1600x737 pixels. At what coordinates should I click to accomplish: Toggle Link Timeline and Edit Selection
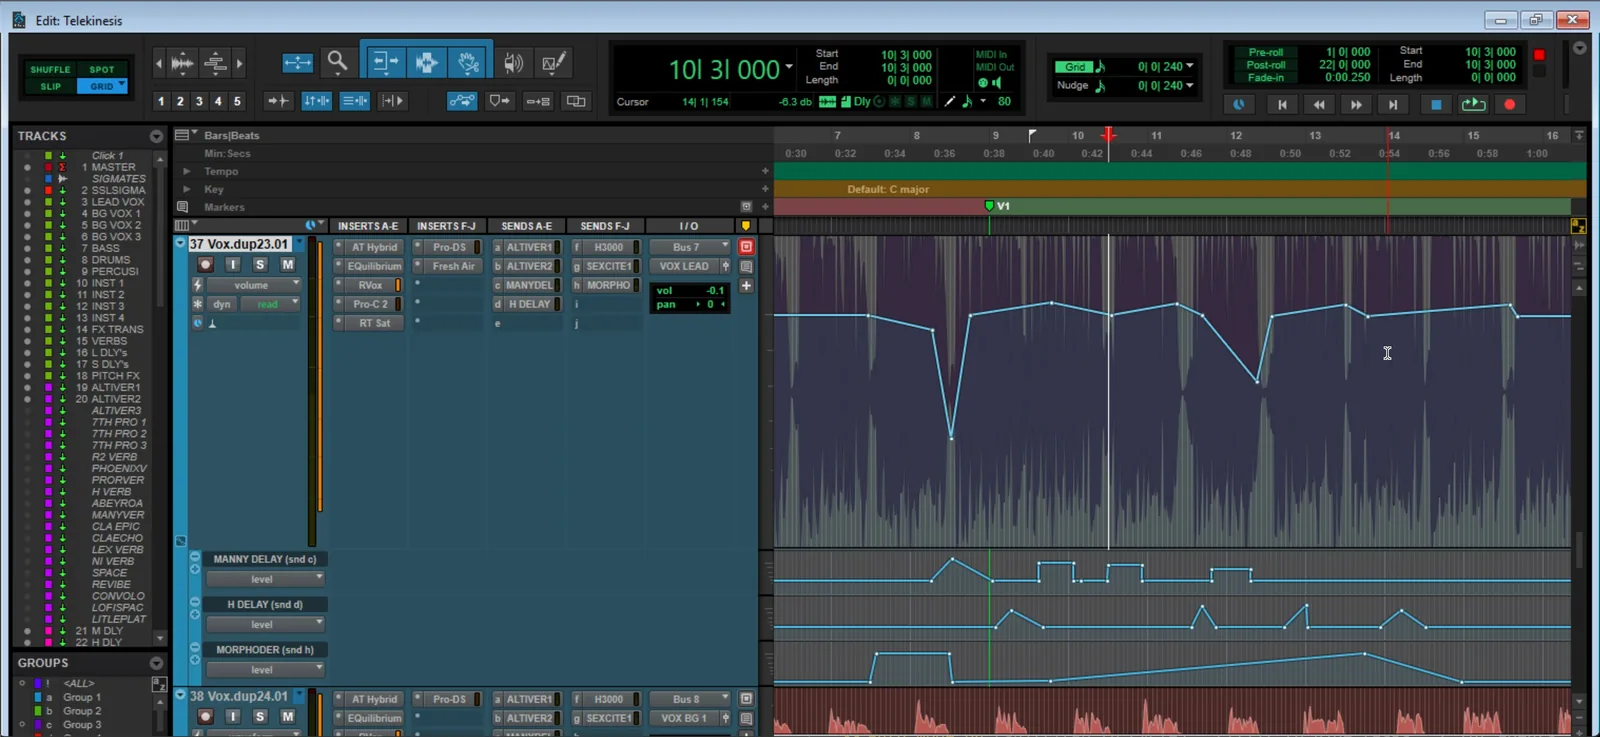point(316,101)
